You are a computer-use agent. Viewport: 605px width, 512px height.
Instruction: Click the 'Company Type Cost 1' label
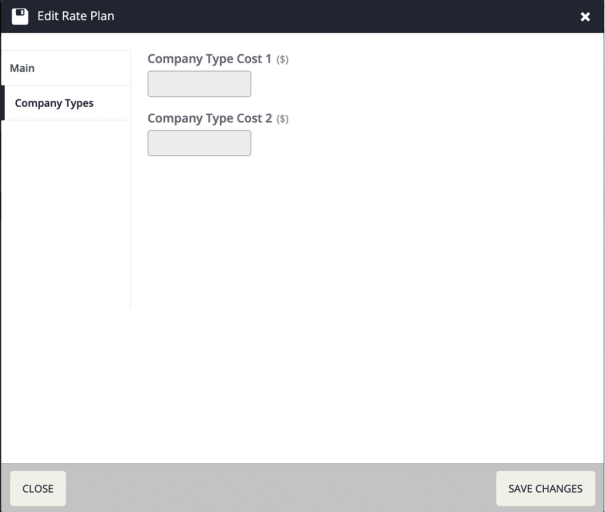point(210,59)
